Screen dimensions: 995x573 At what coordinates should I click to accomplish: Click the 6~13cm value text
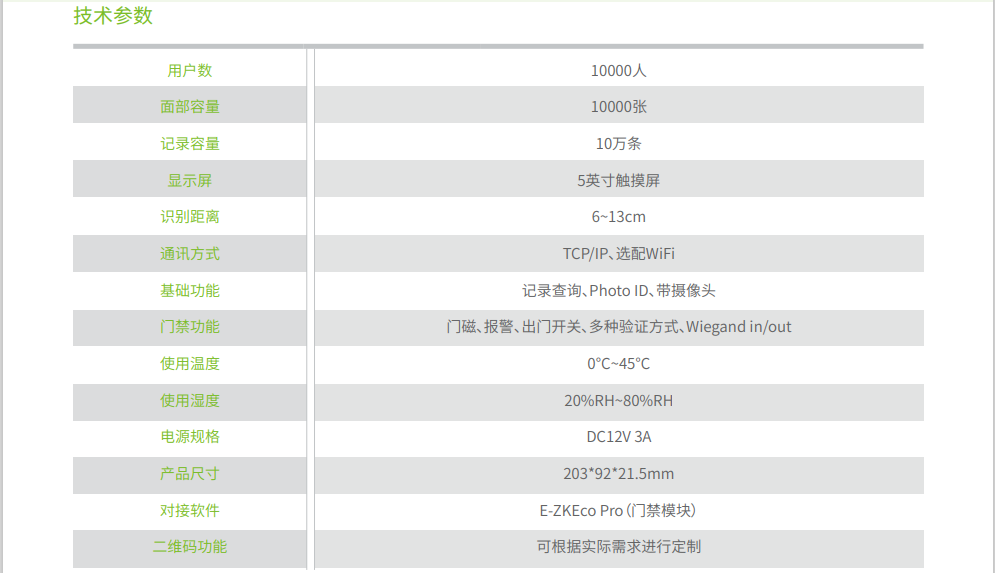(619, 216)
